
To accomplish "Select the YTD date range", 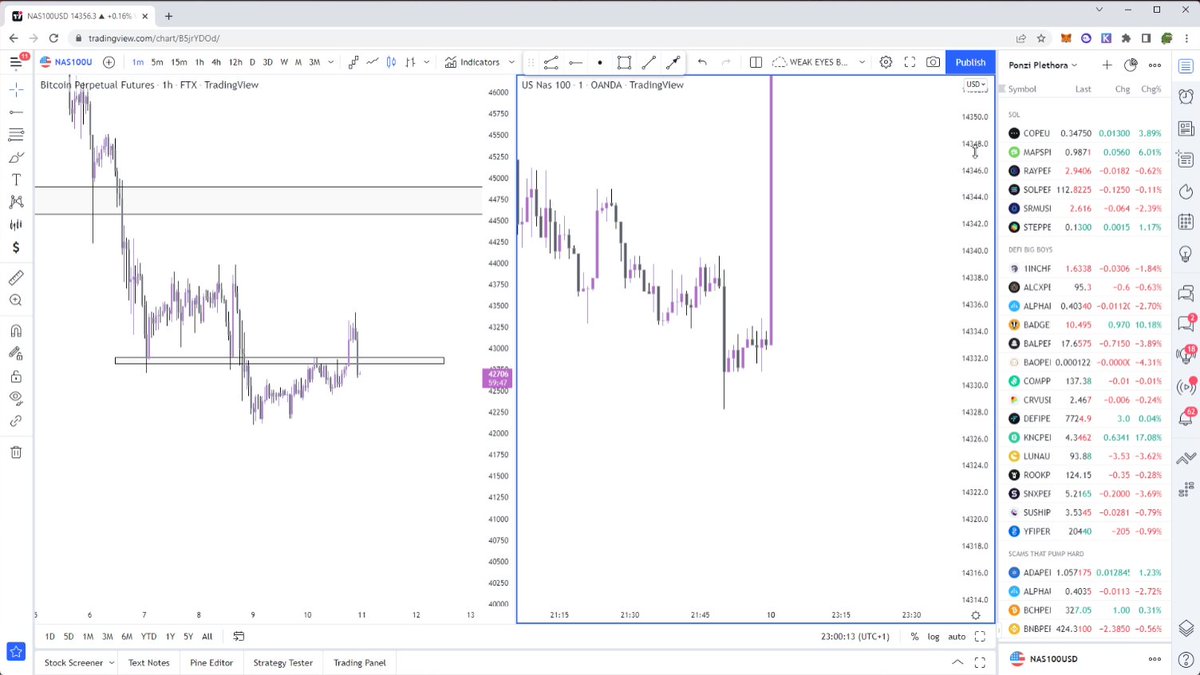I will (148, 636).
